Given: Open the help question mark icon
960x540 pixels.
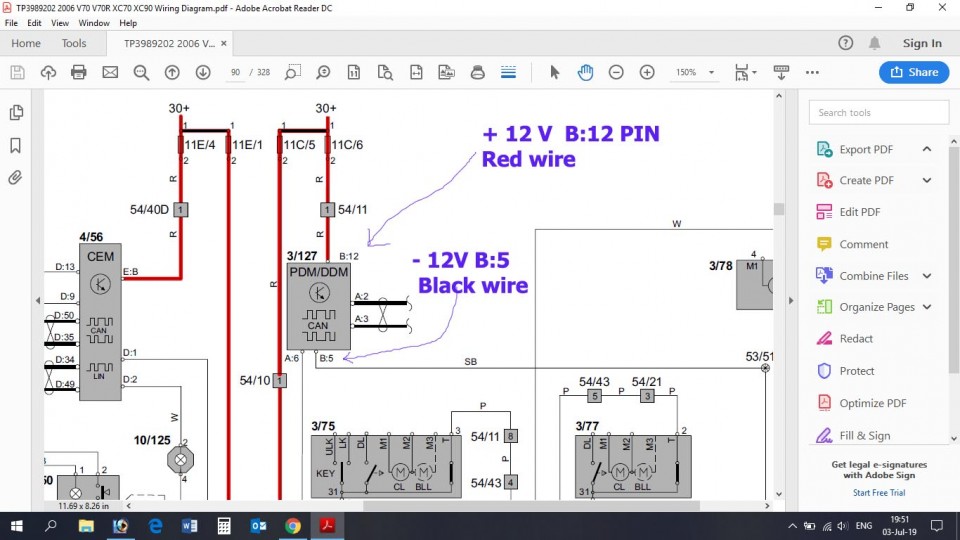Looking at the screenshot, I should [846, 43].
